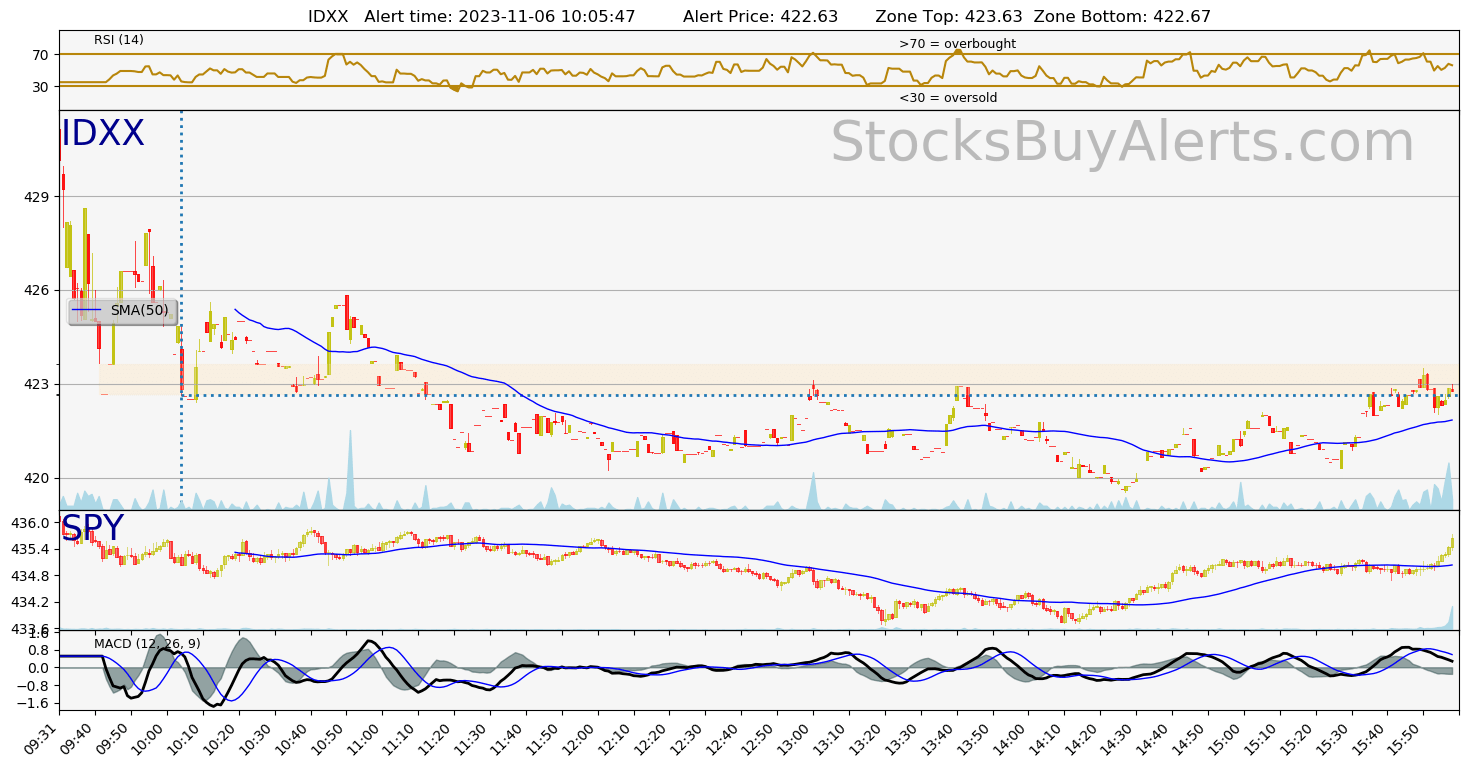Click the 434.8 SPY axis label
Screen dimensions: 1474x768
tap(32, 576)
